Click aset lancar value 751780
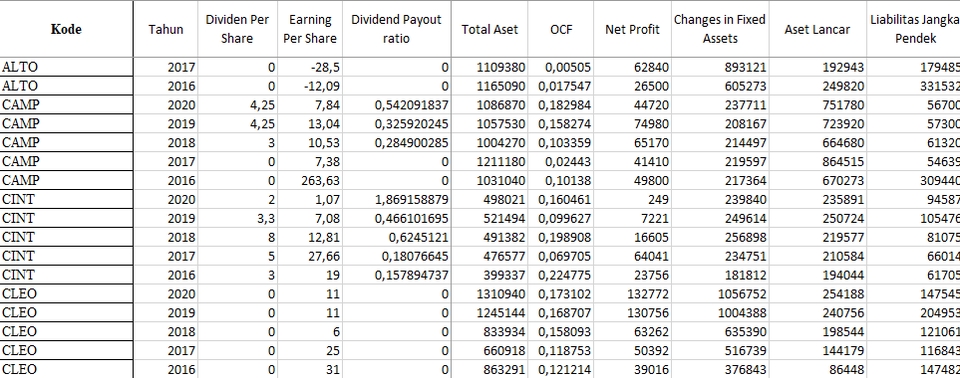960x378 pixels. coord(817,105)
